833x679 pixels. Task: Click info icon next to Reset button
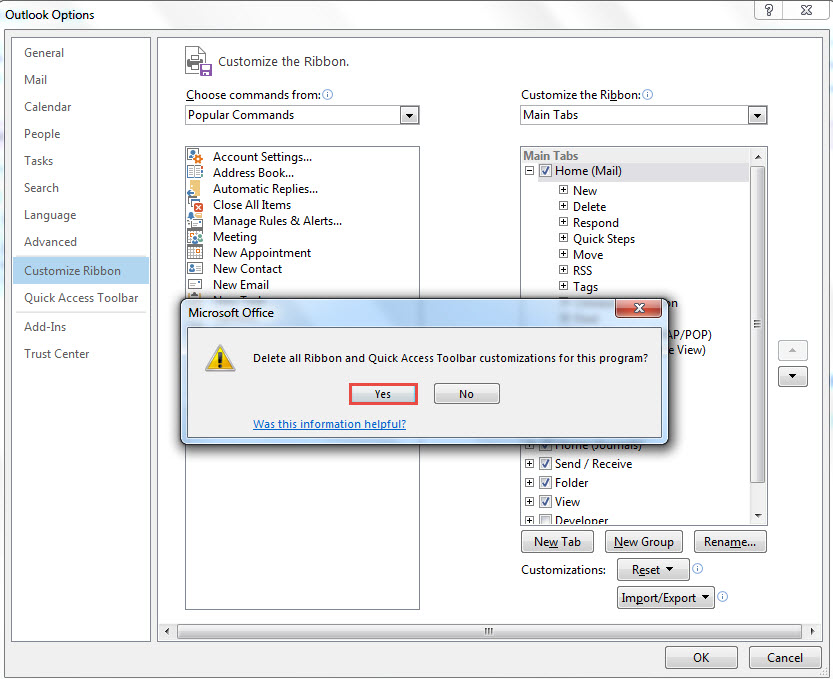pos(698,568)
